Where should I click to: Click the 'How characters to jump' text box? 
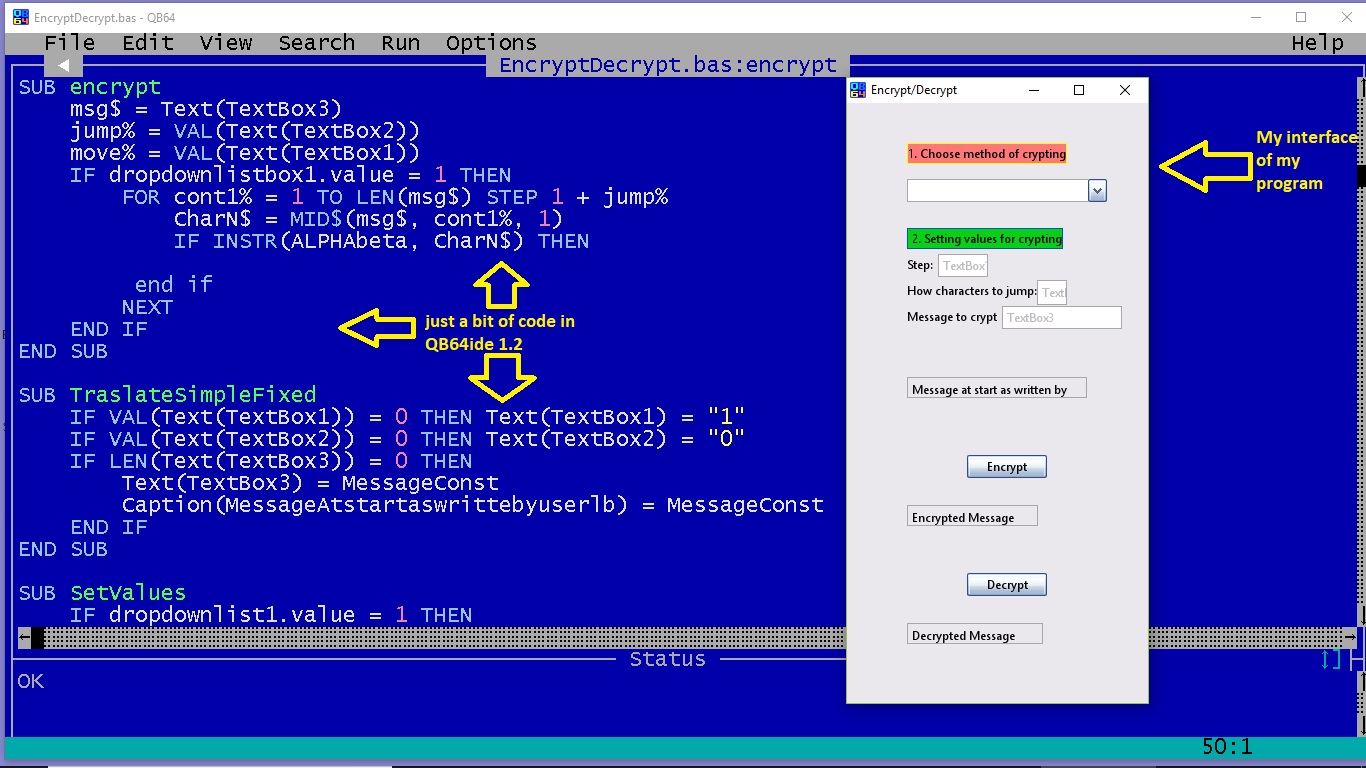point(1052,292)
